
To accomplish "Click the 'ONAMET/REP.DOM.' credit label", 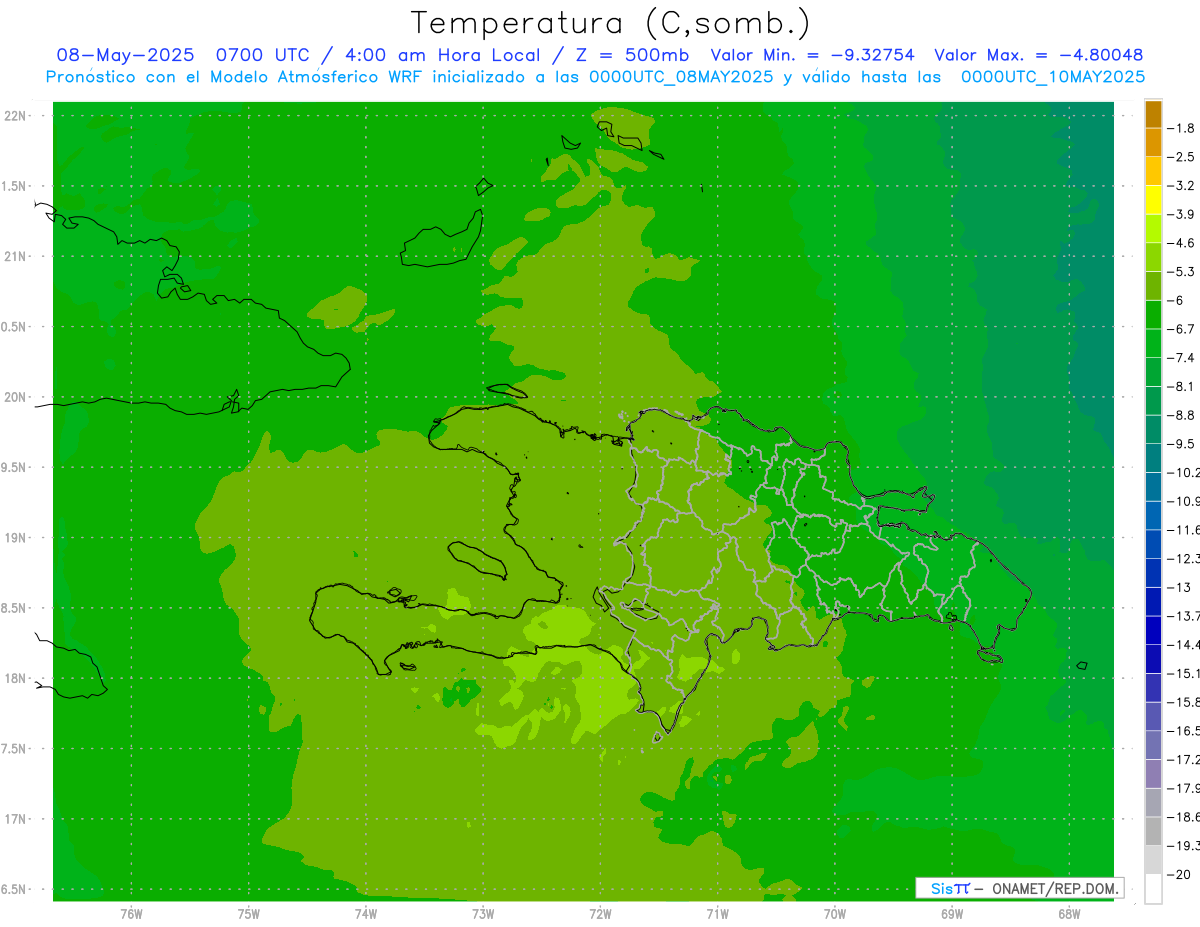I will [1055, 888].
